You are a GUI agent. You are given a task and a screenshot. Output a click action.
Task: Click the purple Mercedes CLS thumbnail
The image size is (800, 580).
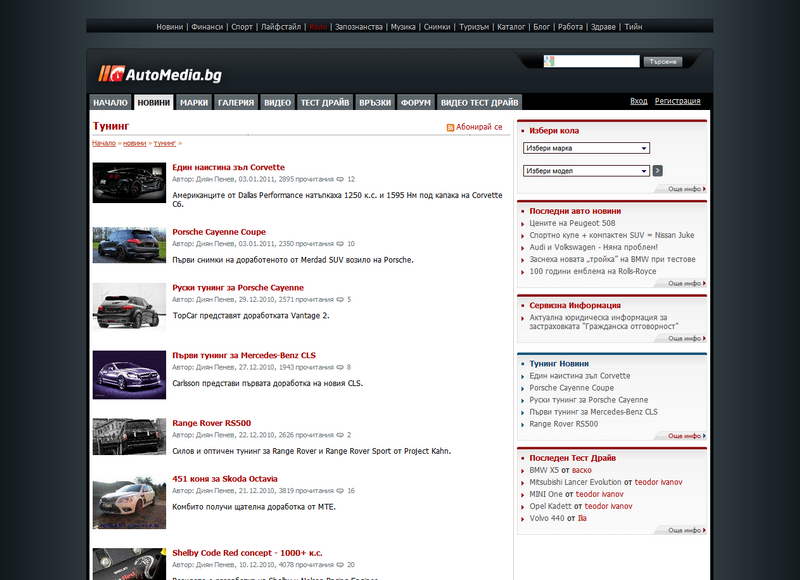129,375
